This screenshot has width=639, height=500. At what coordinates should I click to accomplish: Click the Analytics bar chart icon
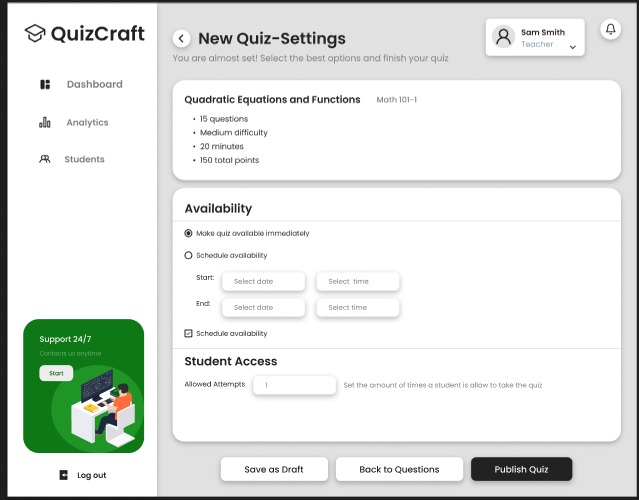(x=45, y=122)
